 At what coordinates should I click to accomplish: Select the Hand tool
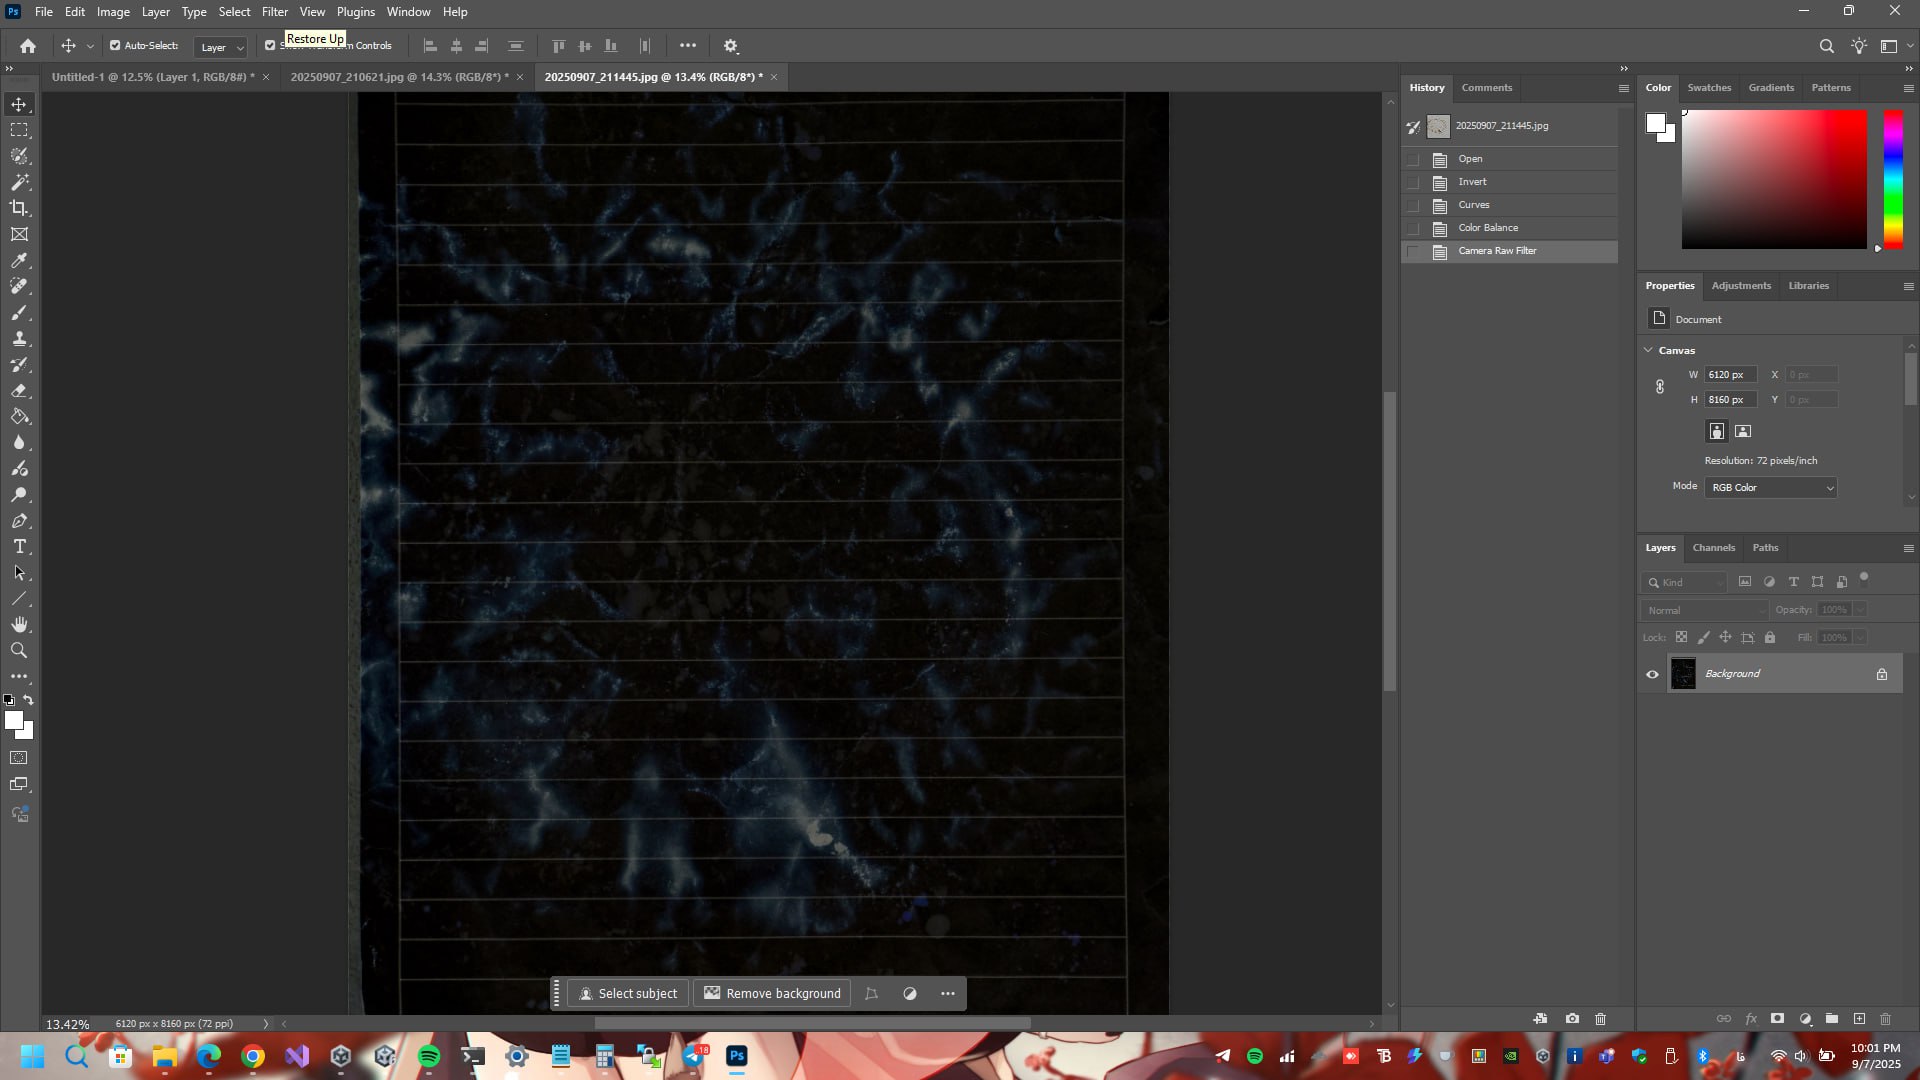coord(19,624)
